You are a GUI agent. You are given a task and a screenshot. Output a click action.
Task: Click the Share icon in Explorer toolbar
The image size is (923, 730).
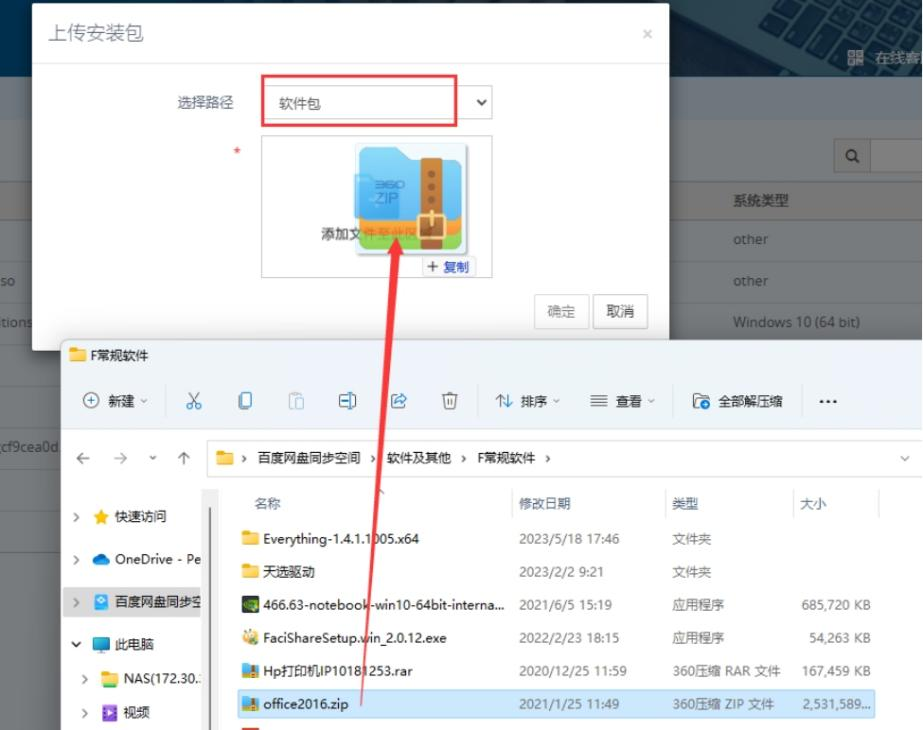tap(398, 401)
